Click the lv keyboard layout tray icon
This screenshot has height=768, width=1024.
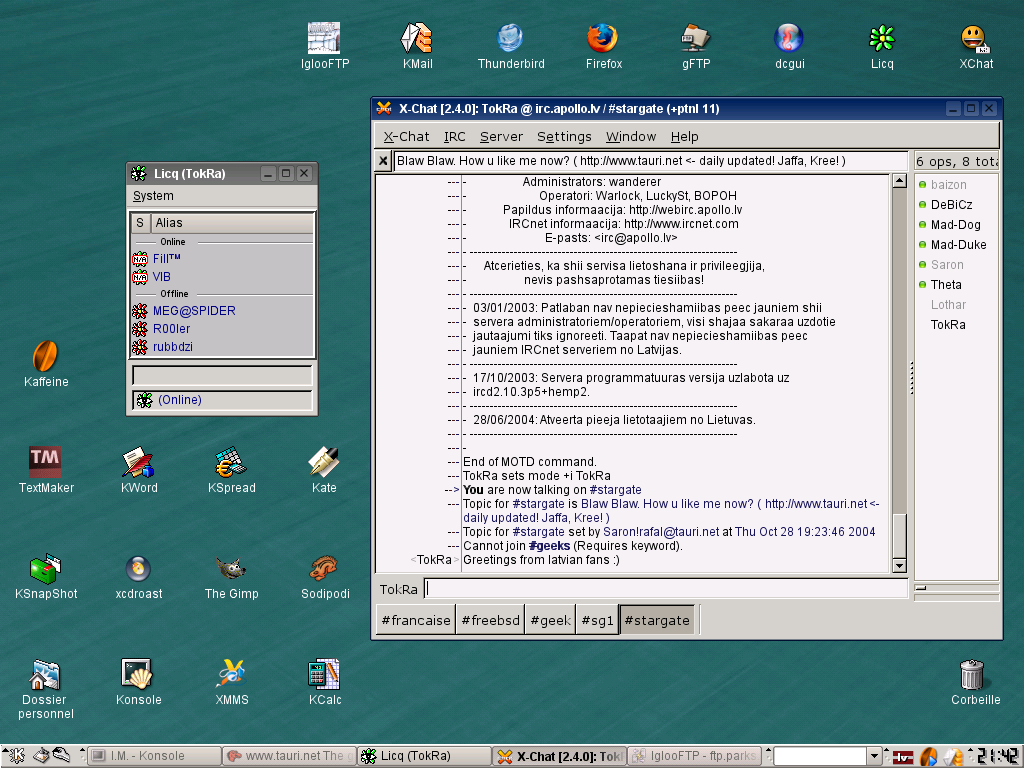tap(903, 757)
